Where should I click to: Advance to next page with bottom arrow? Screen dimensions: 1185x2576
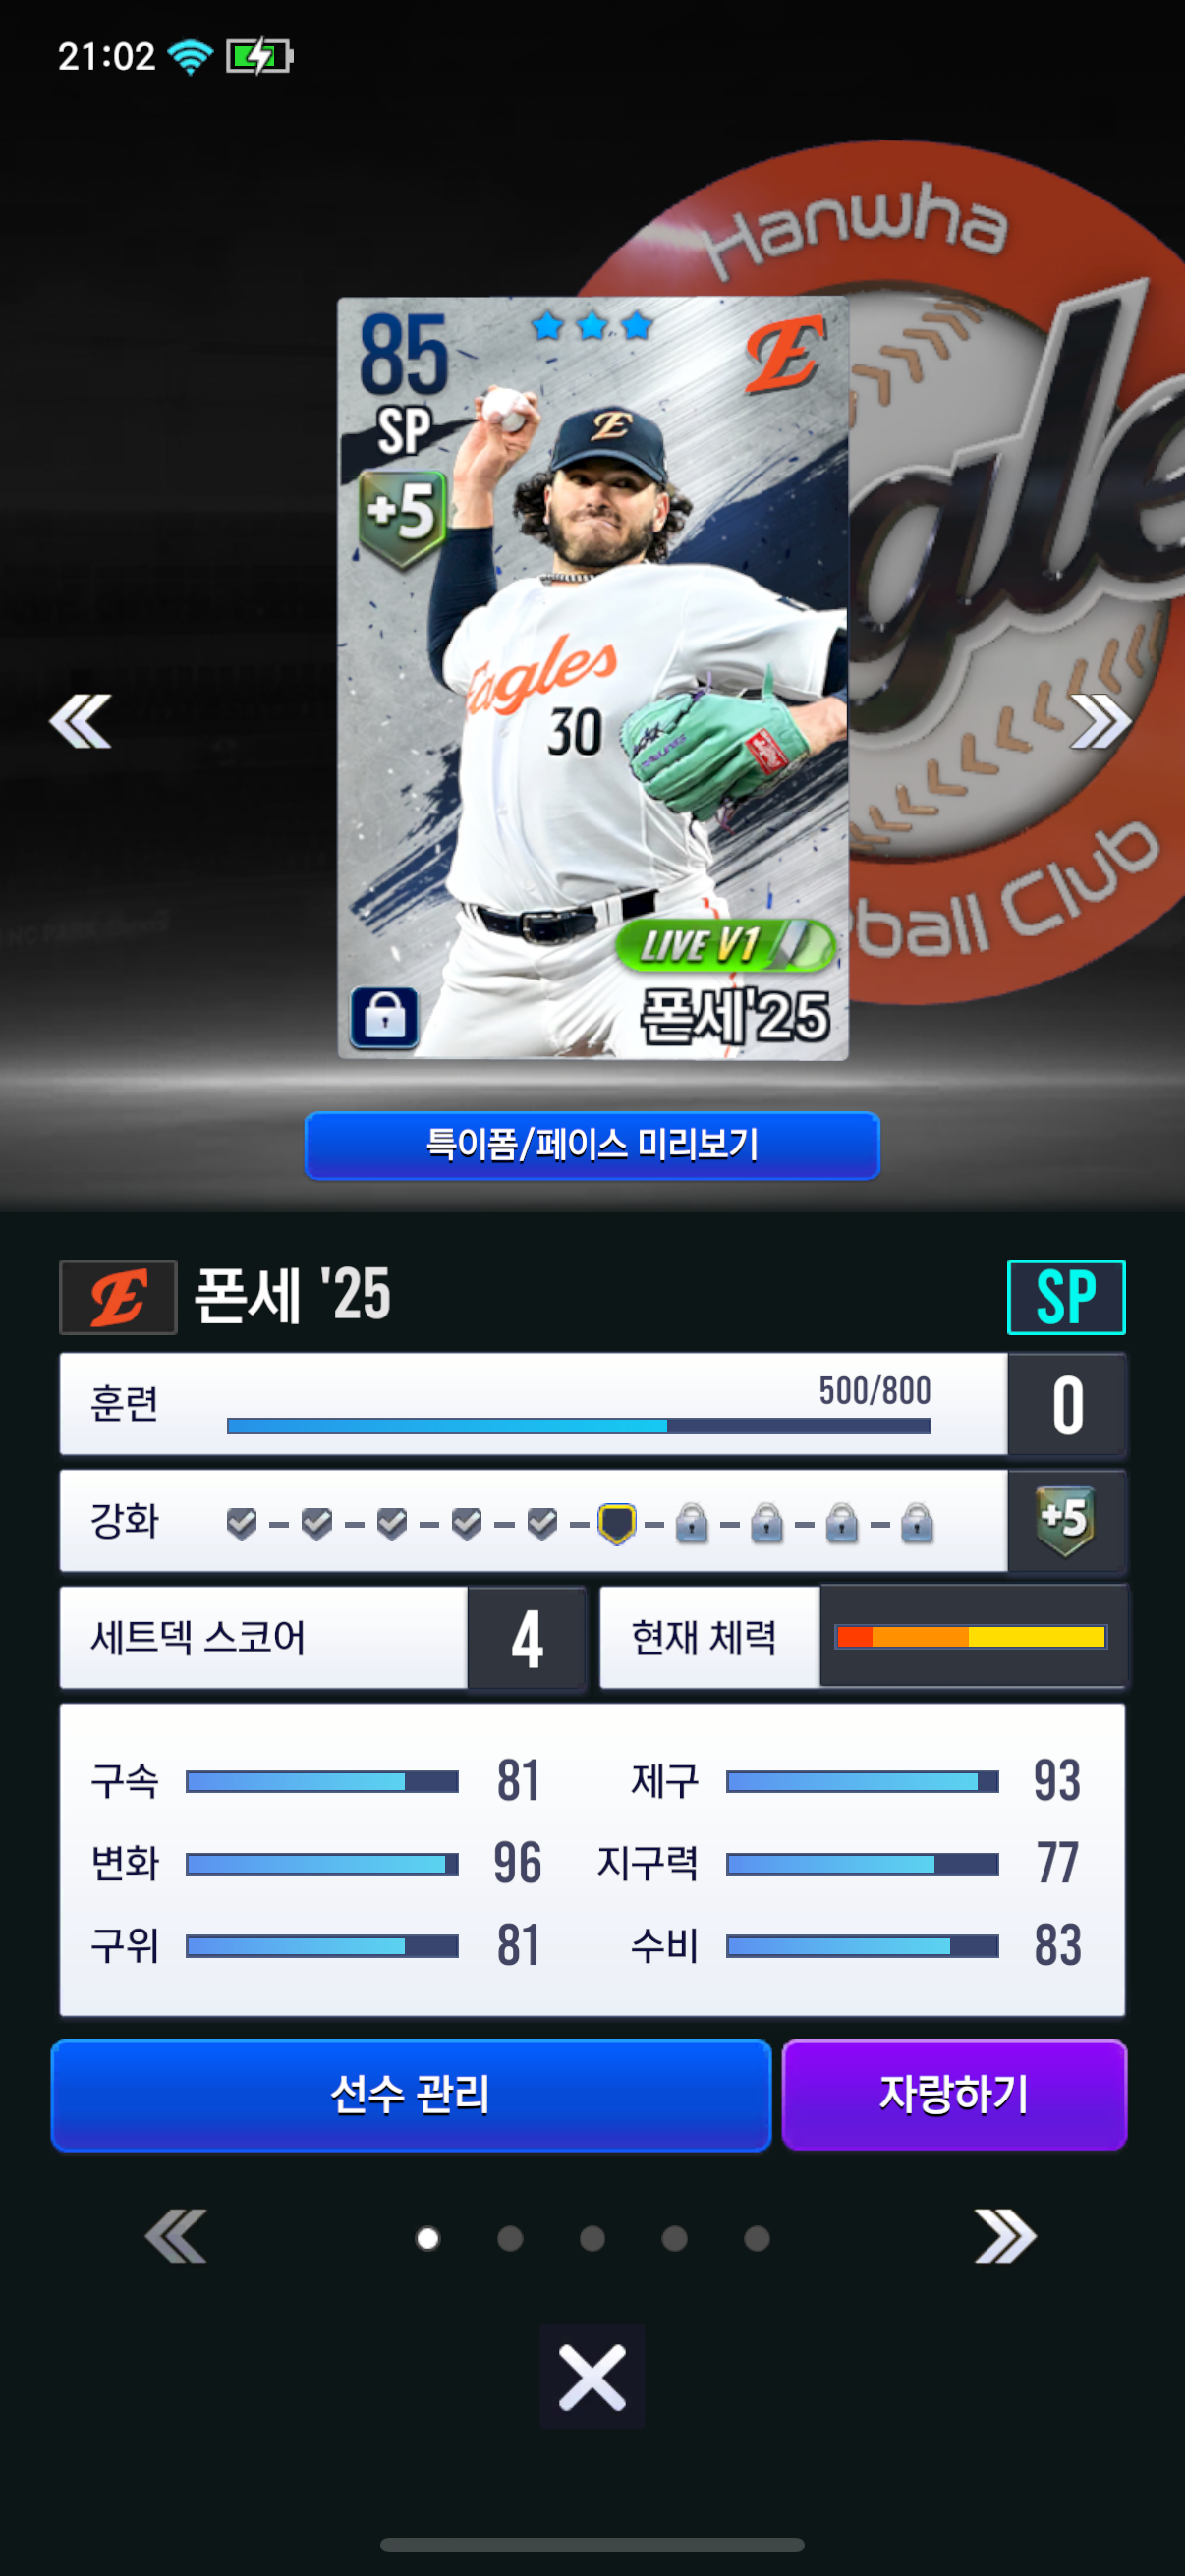click(x=1005, y=2236)
